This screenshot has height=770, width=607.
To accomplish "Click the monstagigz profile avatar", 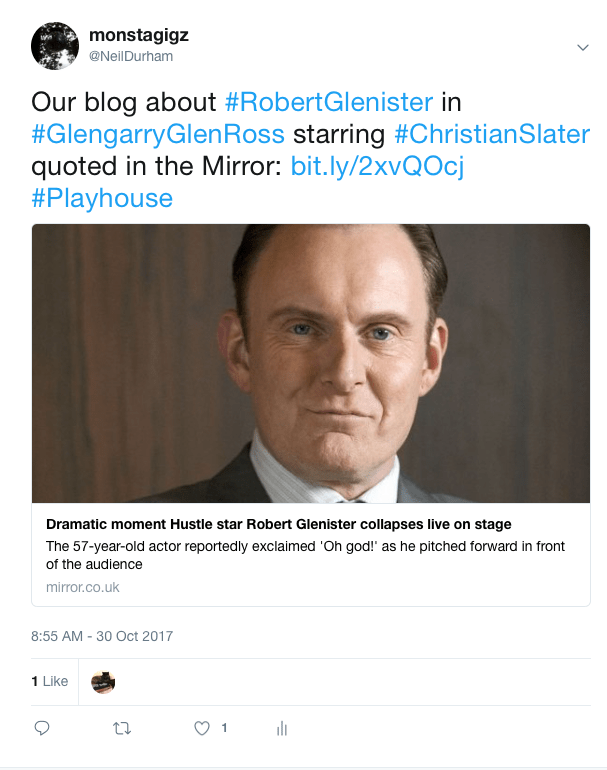I will [x=55, y=45].
